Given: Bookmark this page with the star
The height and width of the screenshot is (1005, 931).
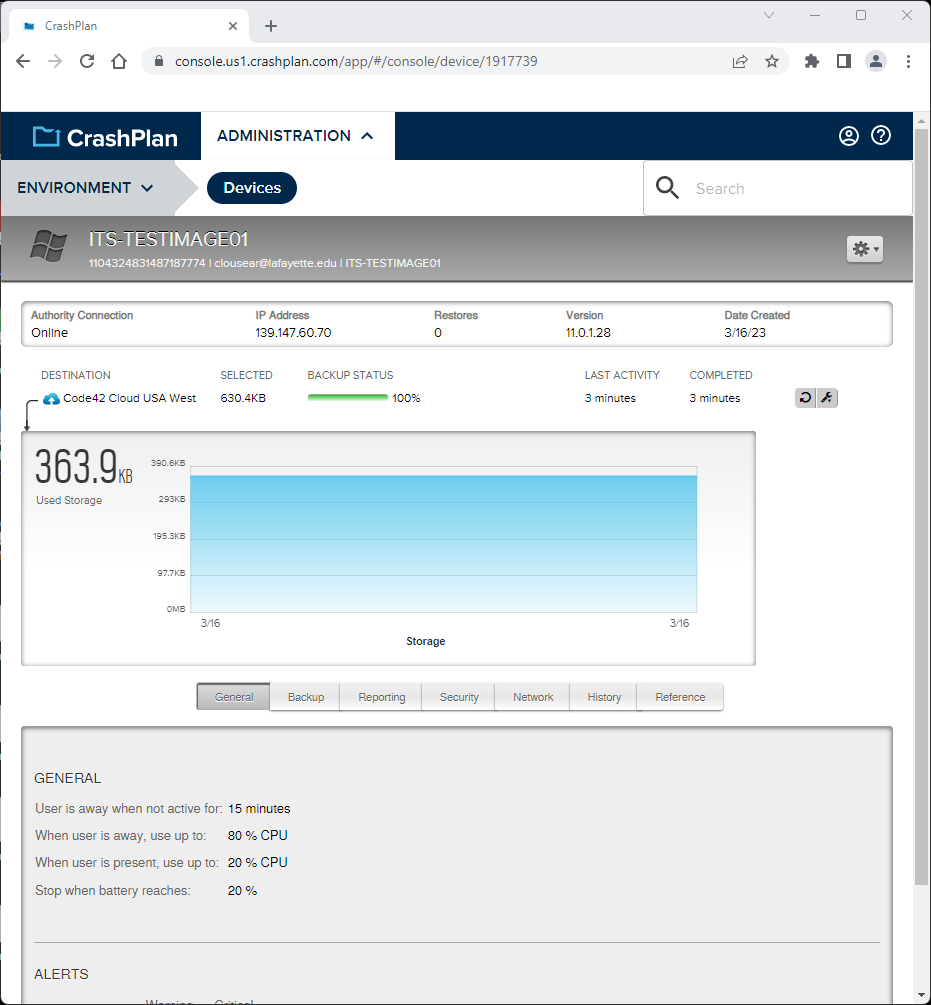Looking at the screenshot, I should coord(772,61).
